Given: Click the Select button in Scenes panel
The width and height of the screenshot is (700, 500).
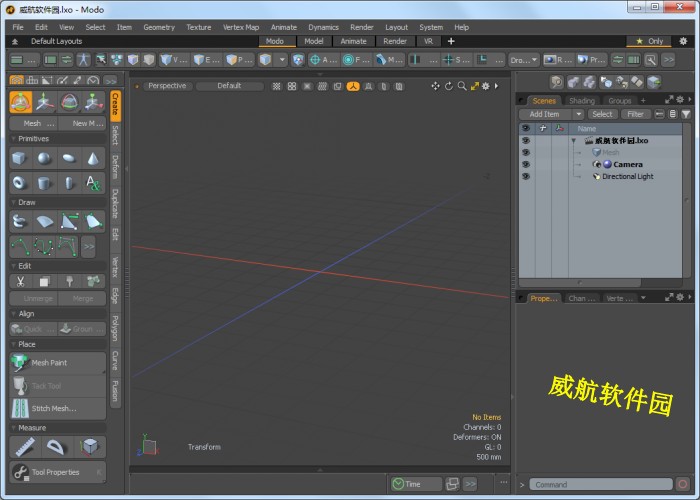Looking at the screenshot, I should [x=602, y=114].
